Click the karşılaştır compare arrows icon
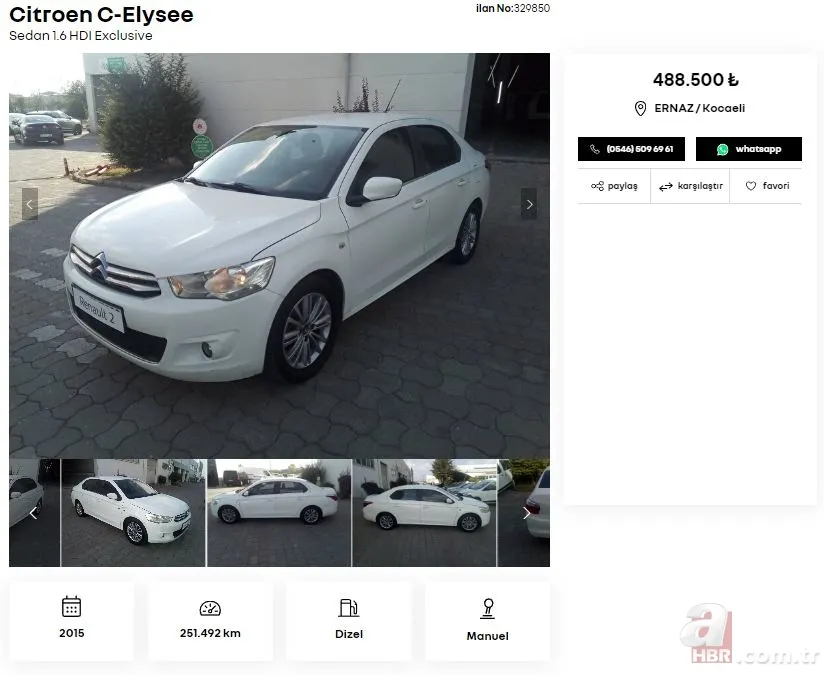Viewport: 824px width, 676px height. click(x=667, y=185)
